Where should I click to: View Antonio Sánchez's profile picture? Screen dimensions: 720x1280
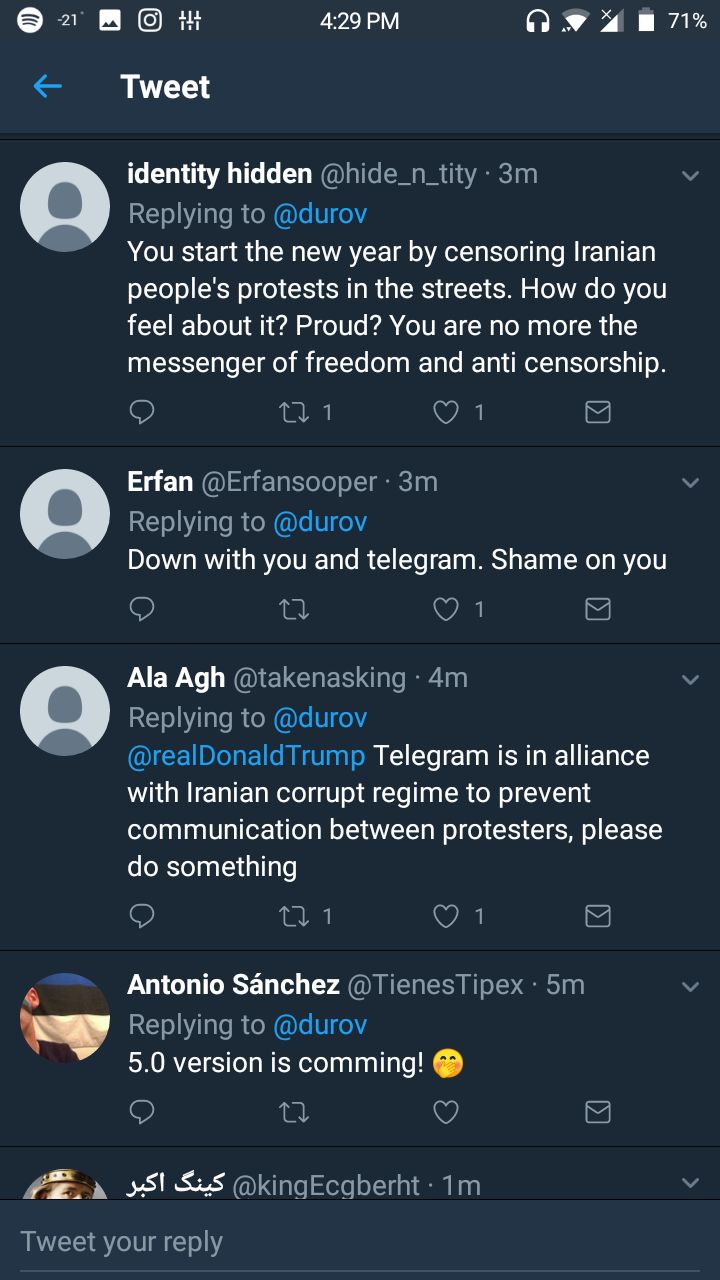tap(65, 1017)
